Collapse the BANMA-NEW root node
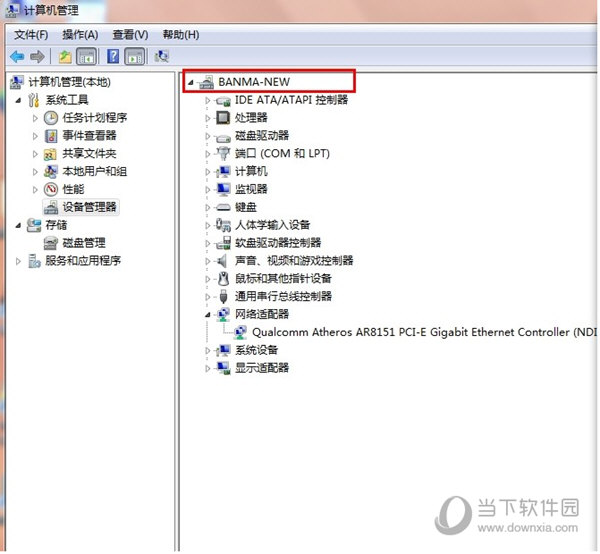Image resolution: width=600 pixels, height=554 pixels. 191,82
